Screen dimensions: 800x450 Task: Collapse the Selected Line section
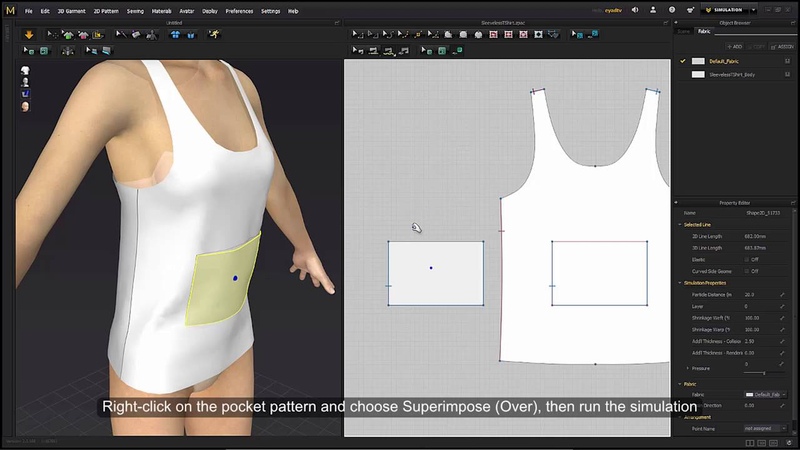click(680, 224)
